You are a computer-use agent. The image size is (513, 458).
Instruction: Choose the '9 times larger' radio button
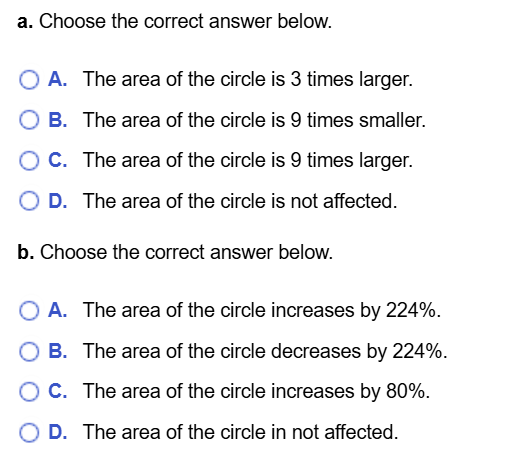point(29,161)
